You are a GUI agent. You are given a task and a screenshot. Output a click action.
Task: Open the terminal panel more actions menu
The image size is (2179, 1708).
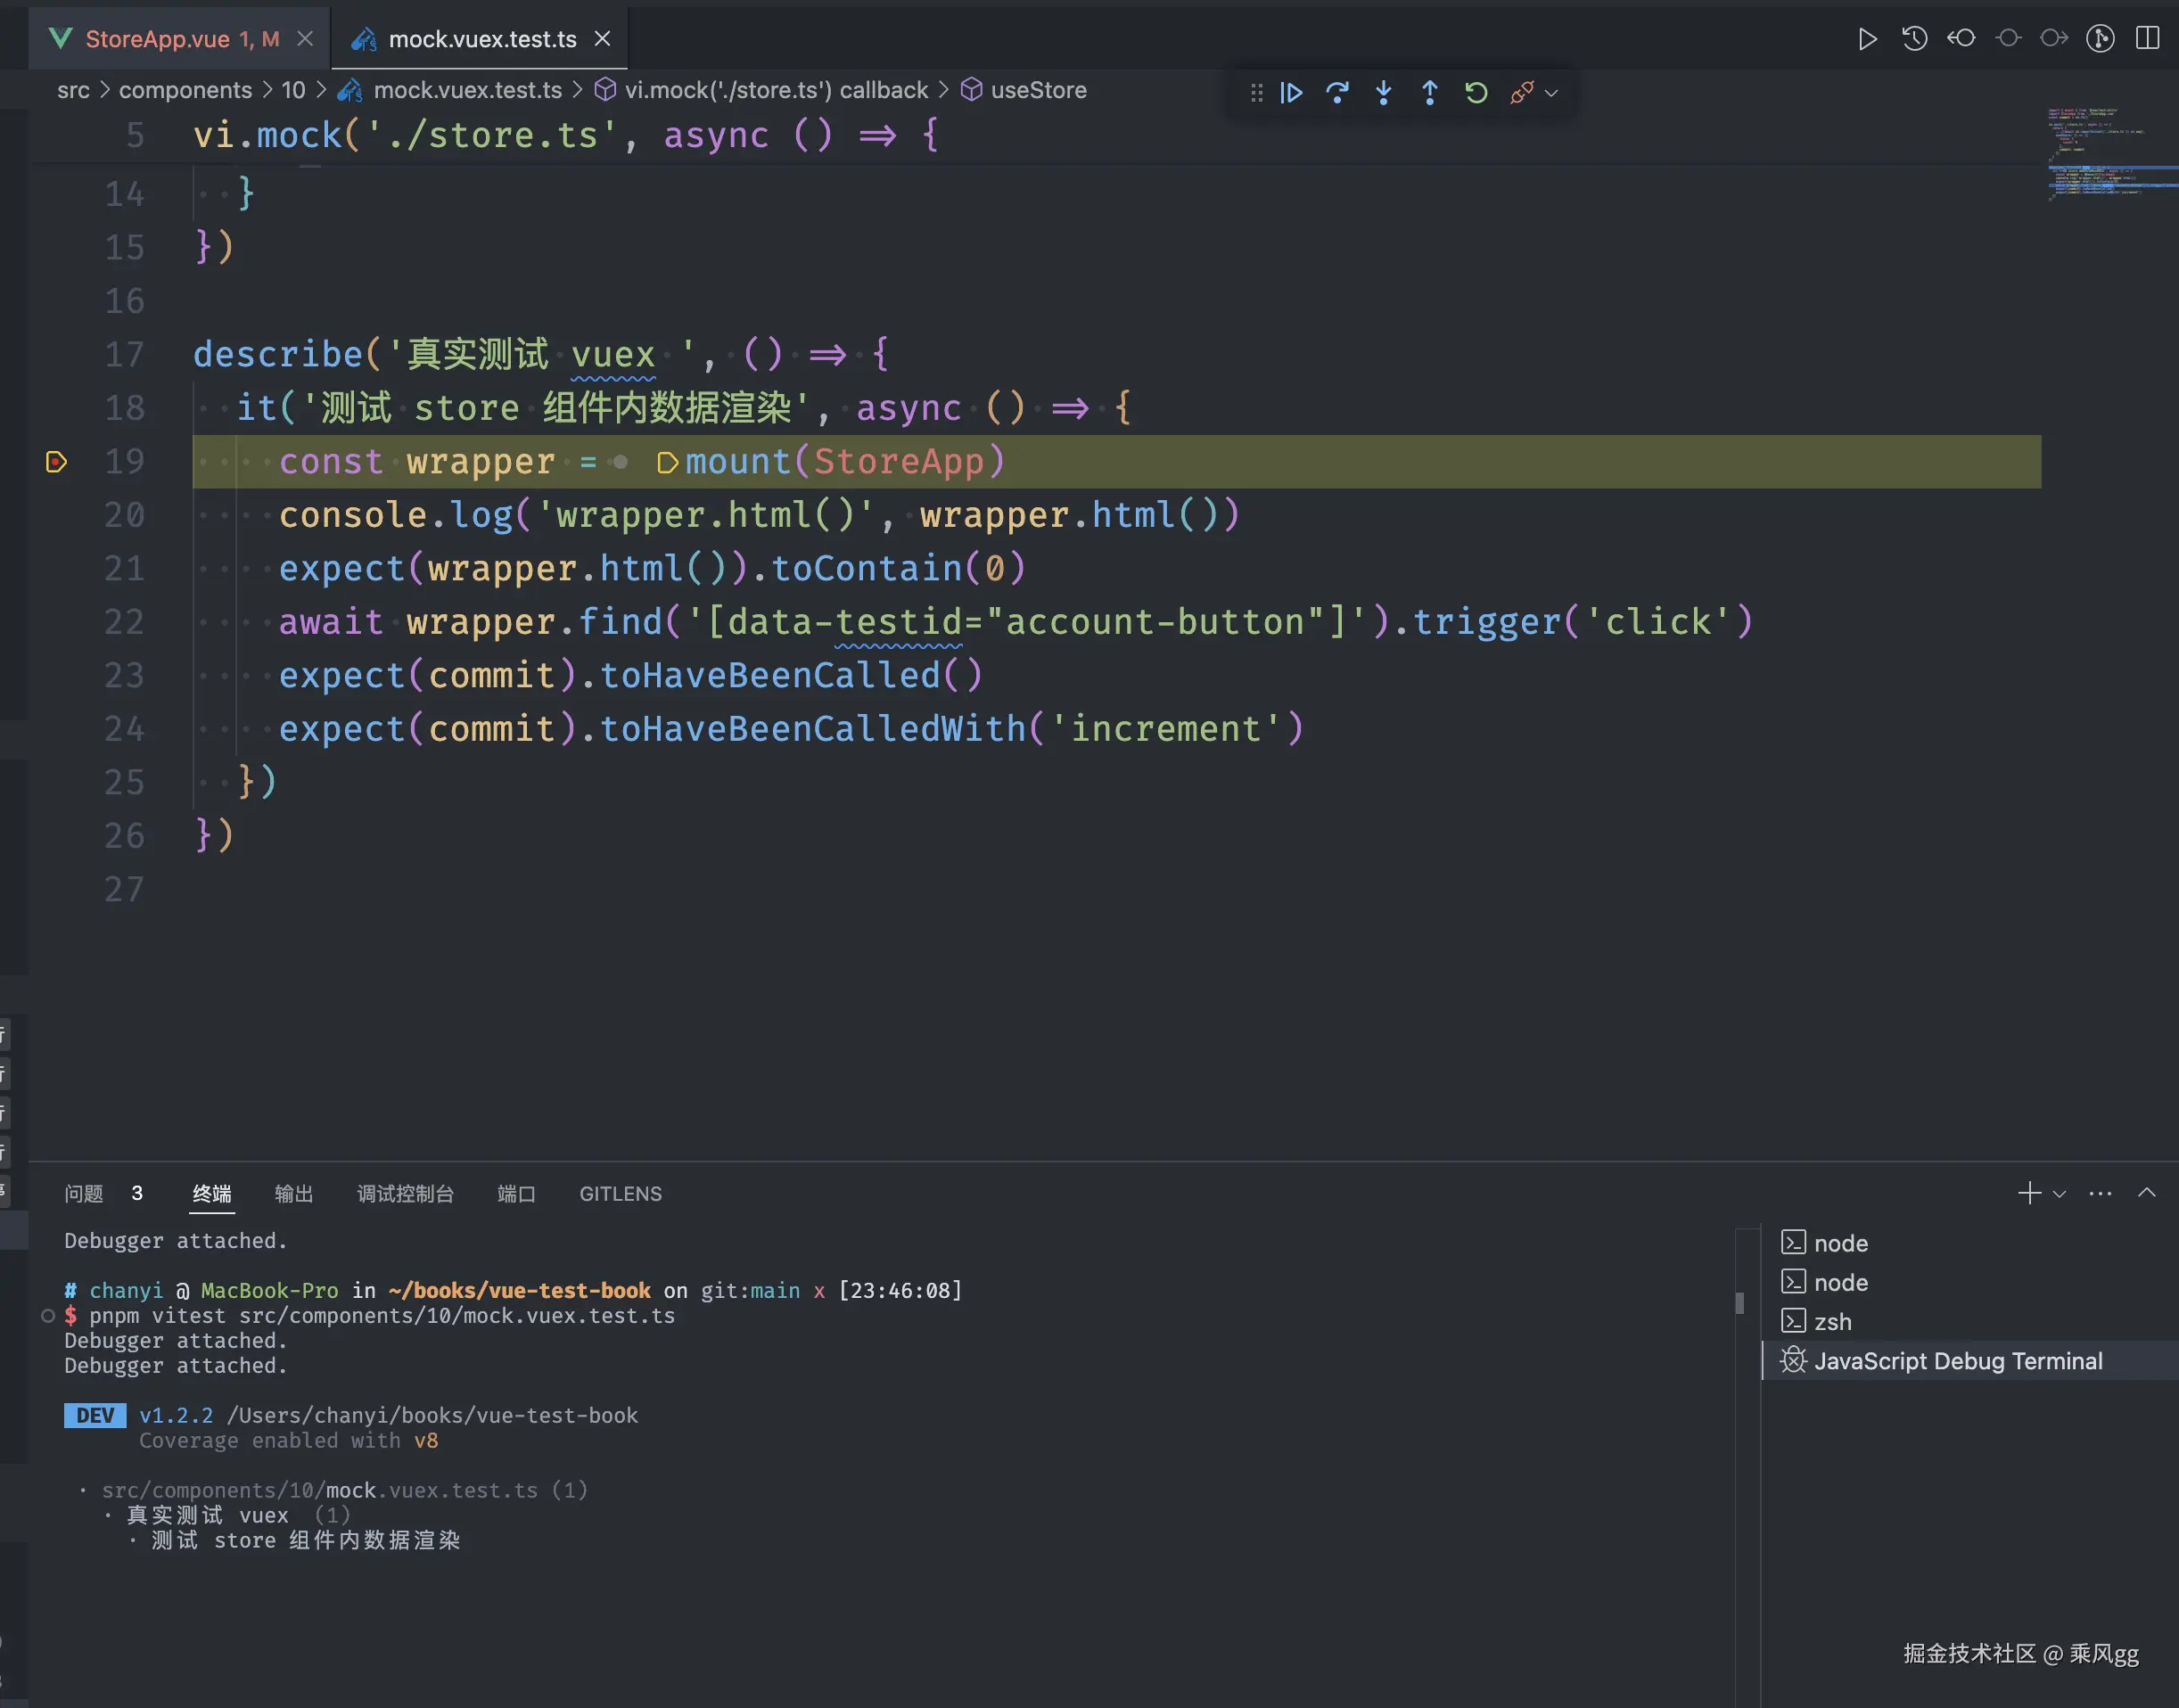click(x=2100, y=1194)
